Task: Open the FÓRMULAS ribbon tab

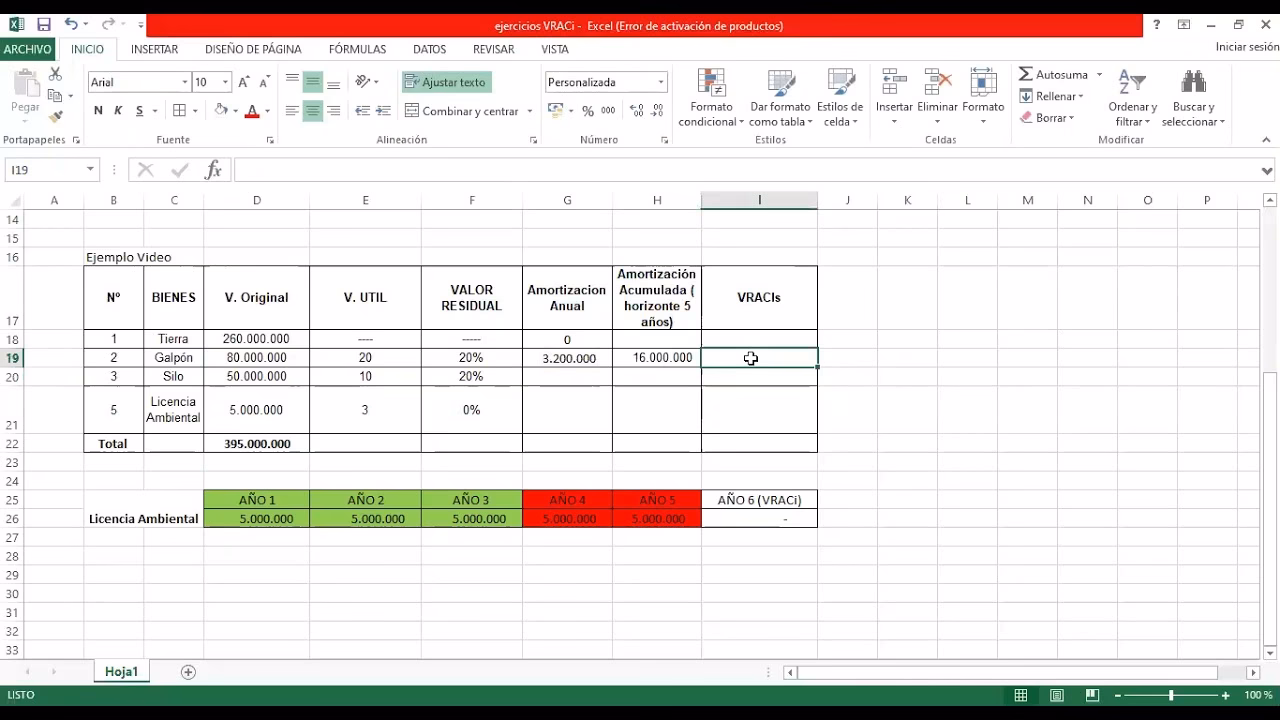Action: [357, 49]
